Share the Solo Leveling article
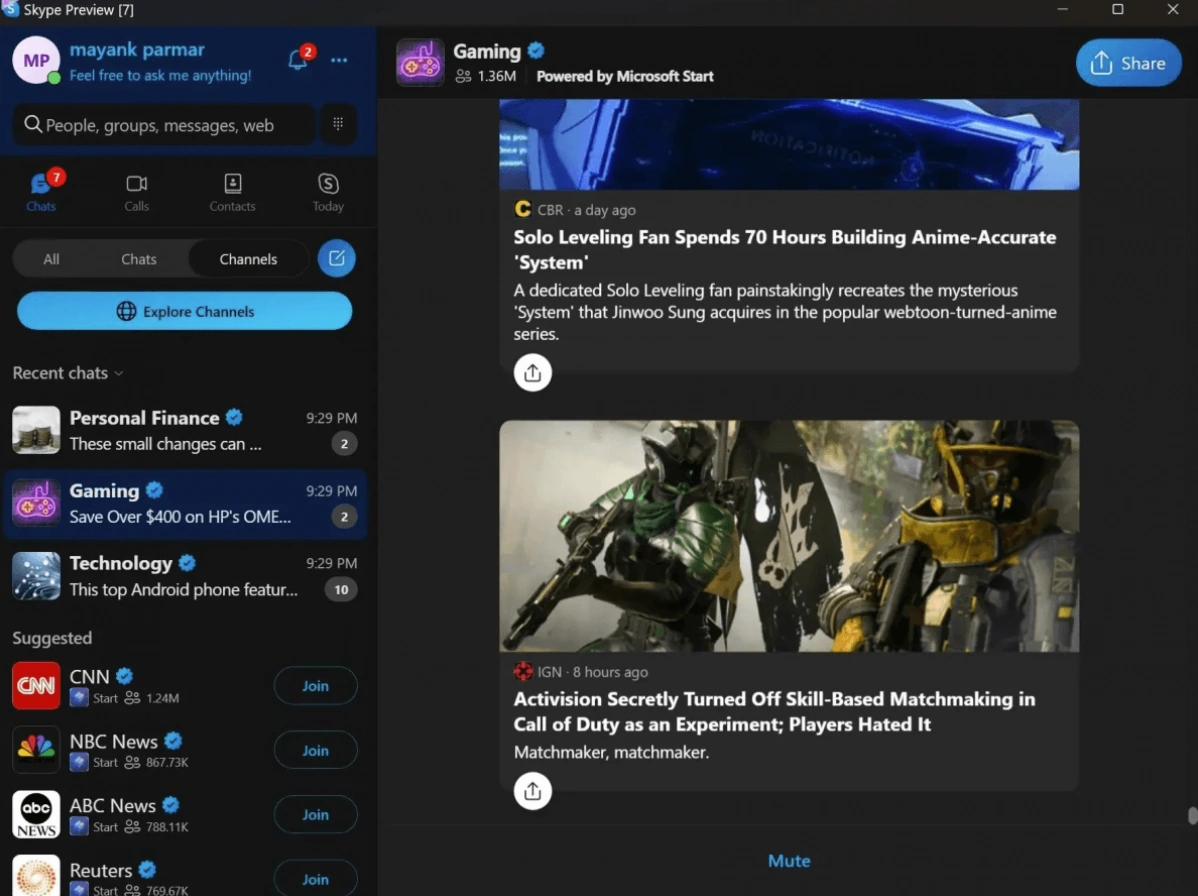 (x=532, y=373)
